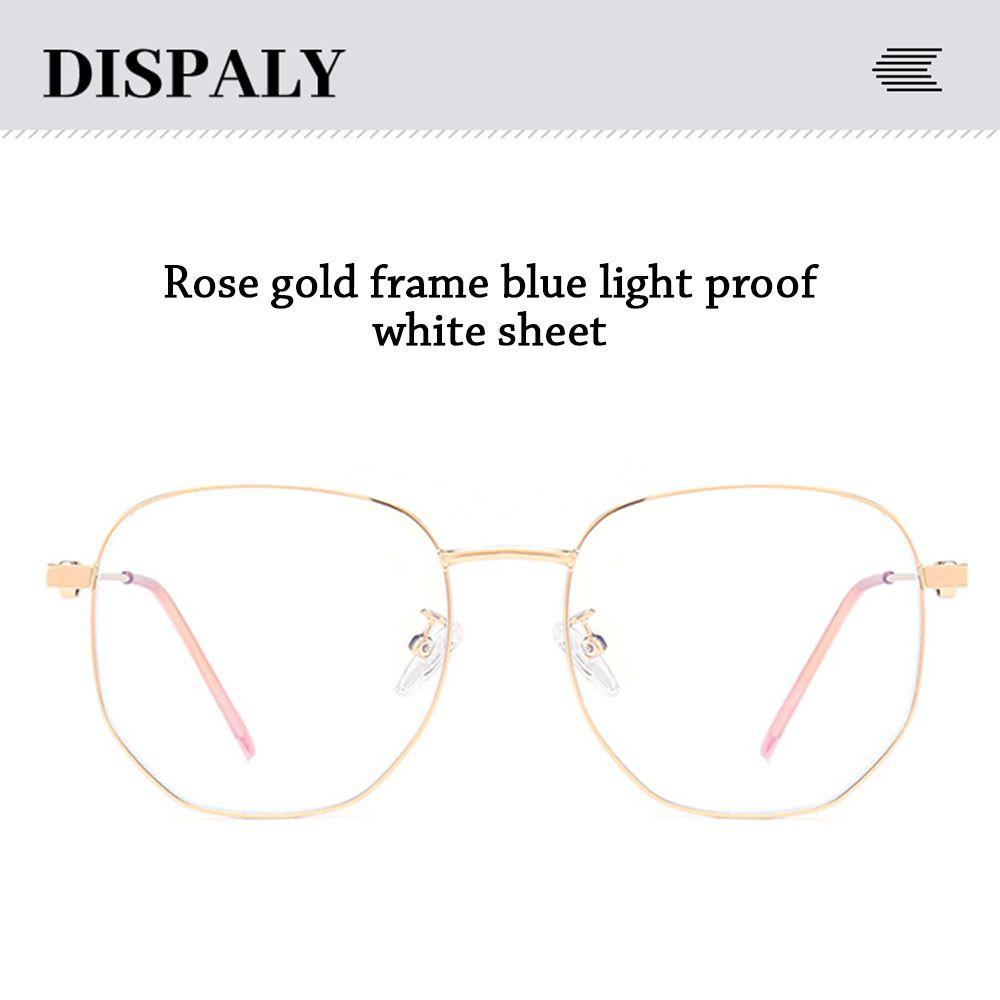The height and width of the screenshot is (1000, 1000).
Task: Click the right nose pad of glasses
Action: point(587,653)
